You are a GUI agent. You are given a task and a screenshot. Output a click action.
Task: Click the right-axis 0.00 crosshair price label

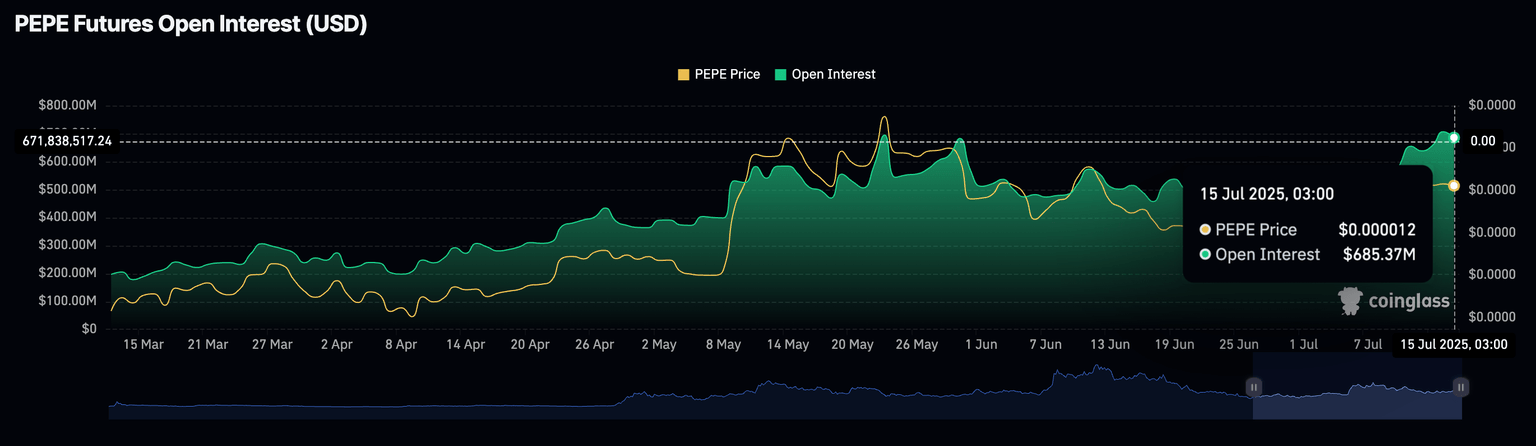tap(1483, 142)
